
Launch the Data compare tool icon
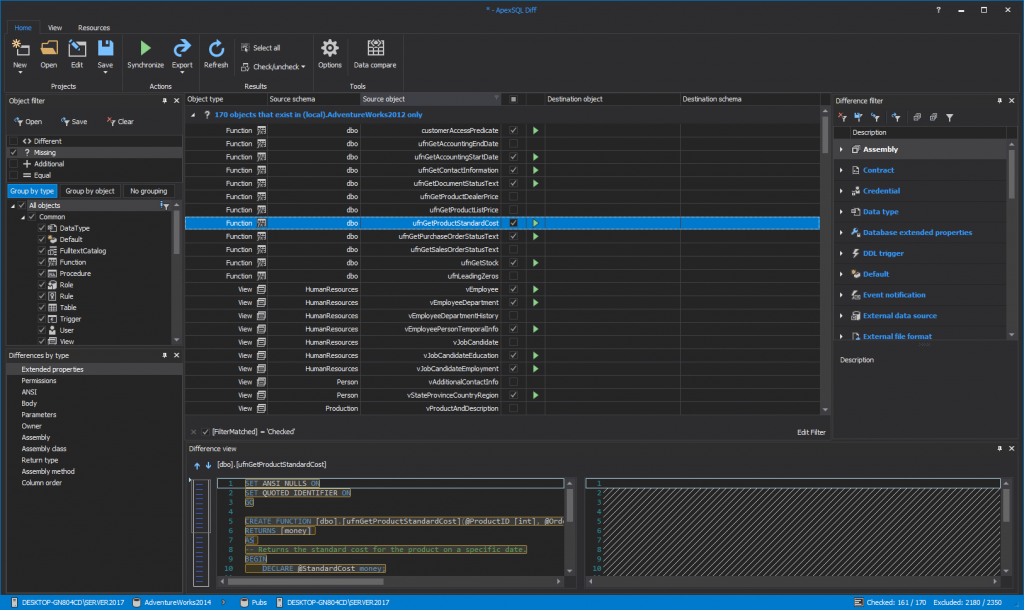pyautogui.click(x=375, y=52)
